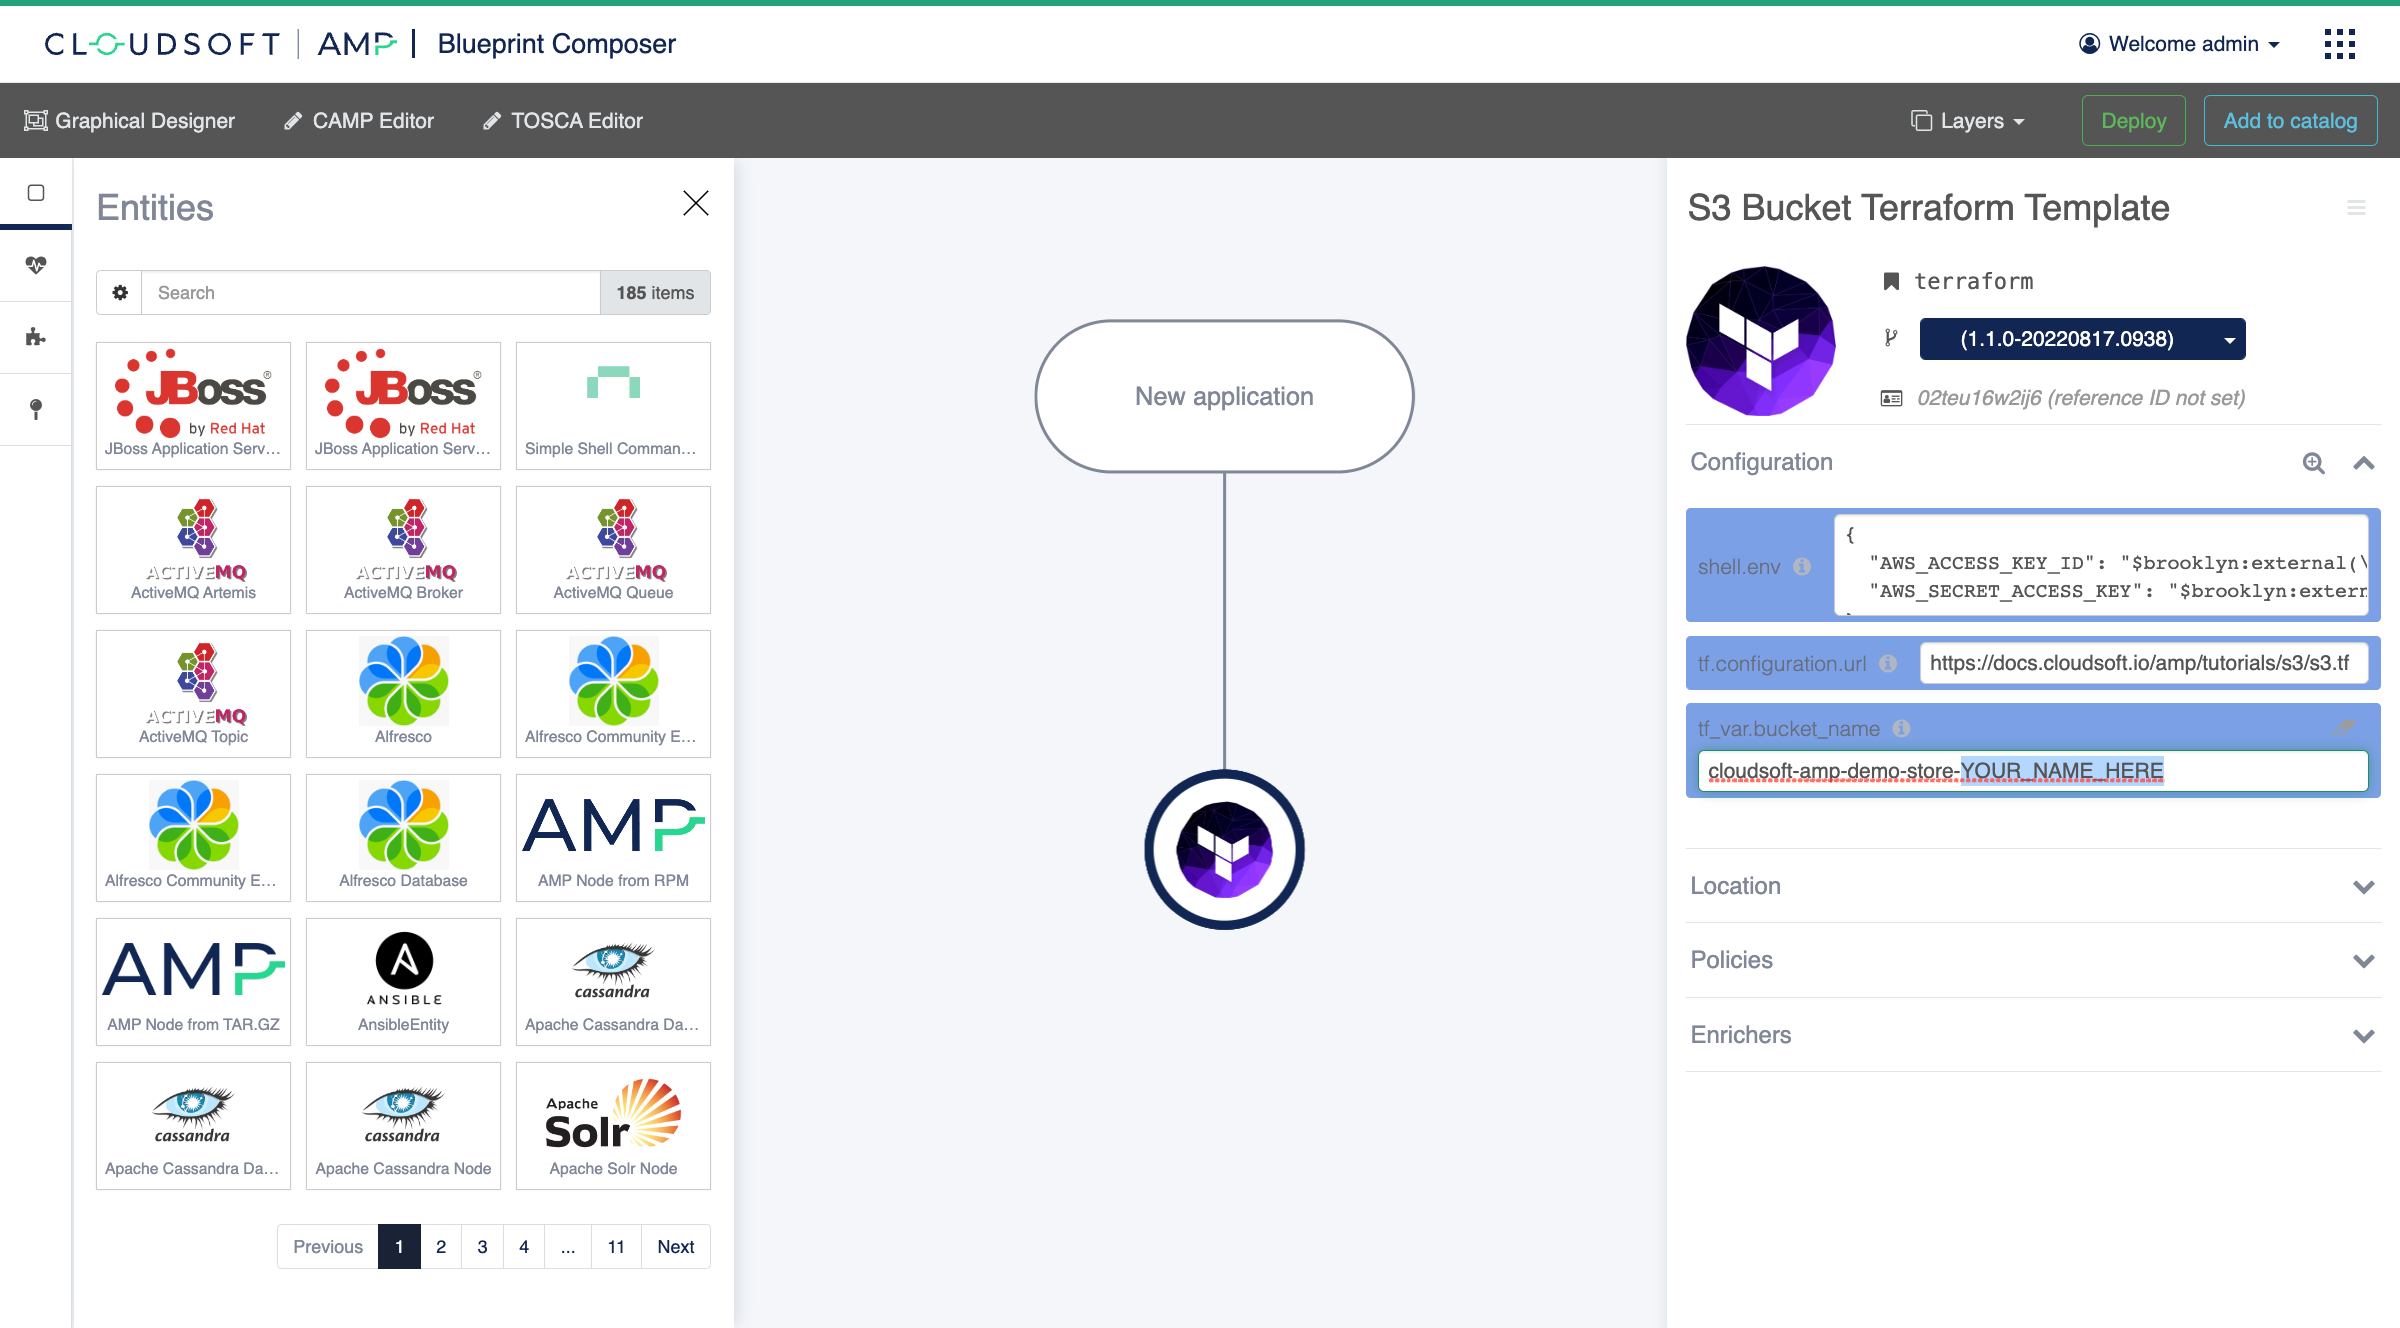Pick the Apache Cassandra Node entity
This screenshot has width=2400, height=1328.
[x=403, y=1126]
